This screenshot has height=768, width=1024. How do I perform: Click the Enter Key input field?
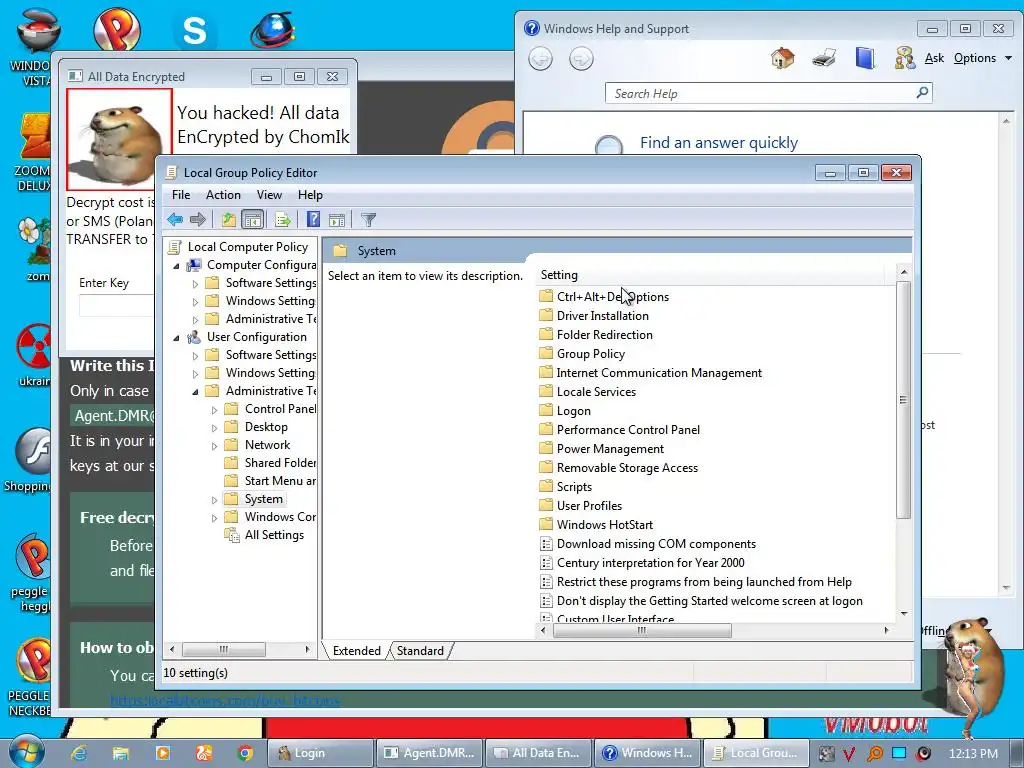pyautogui.click(x=116, y=305)
